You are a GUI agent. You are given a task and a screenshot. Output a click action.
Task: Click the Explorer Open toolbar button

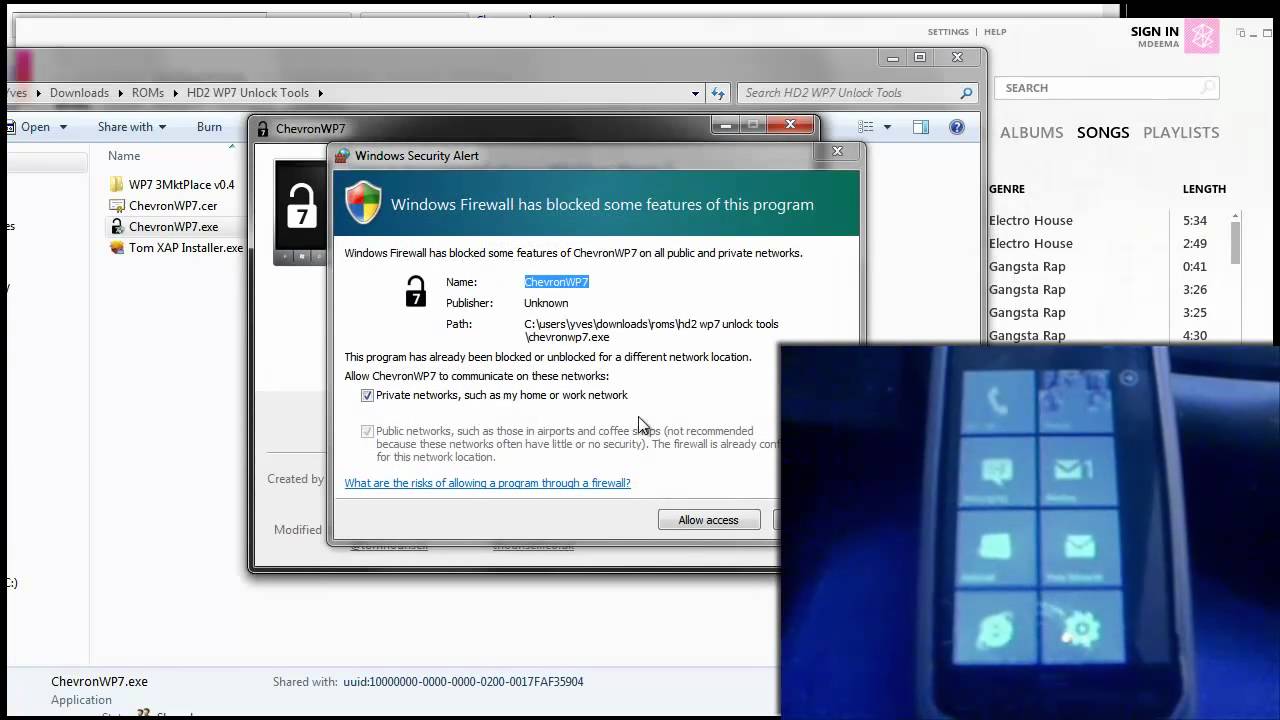click(x=35, y=127)
